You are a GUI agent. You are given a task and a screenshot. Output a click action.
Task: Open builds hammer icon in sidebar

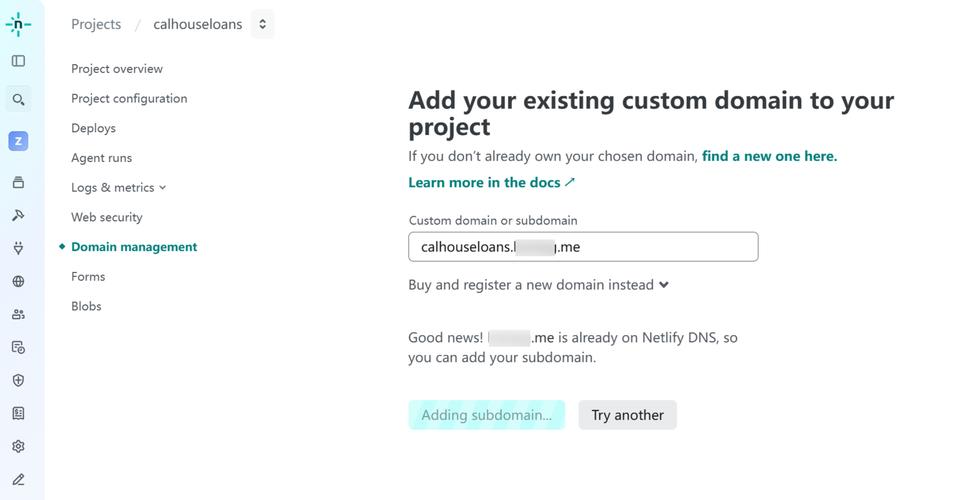[18, 215]
